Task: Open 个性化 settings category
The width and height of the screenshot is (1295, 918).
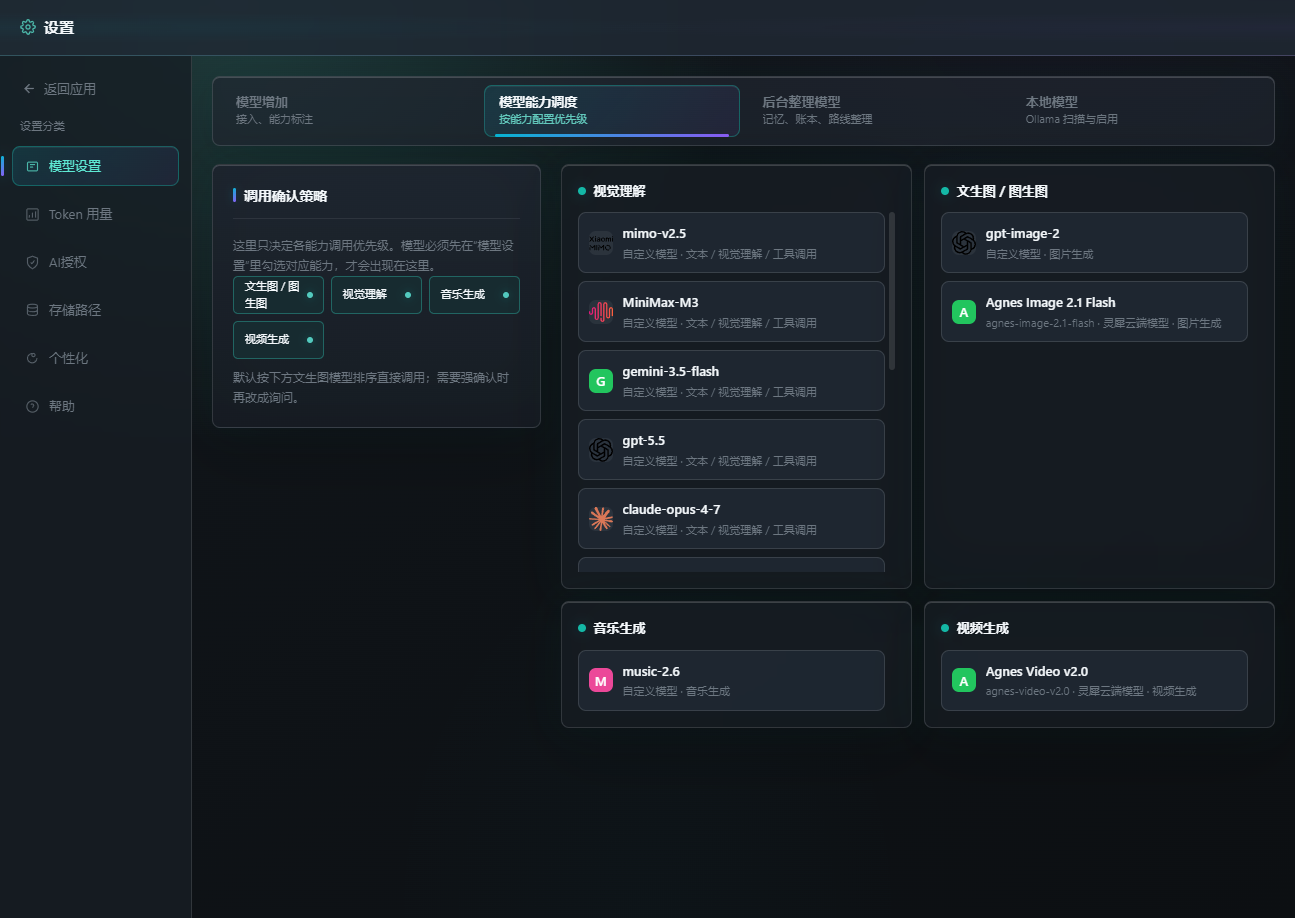Action: (x=95, y=358)
